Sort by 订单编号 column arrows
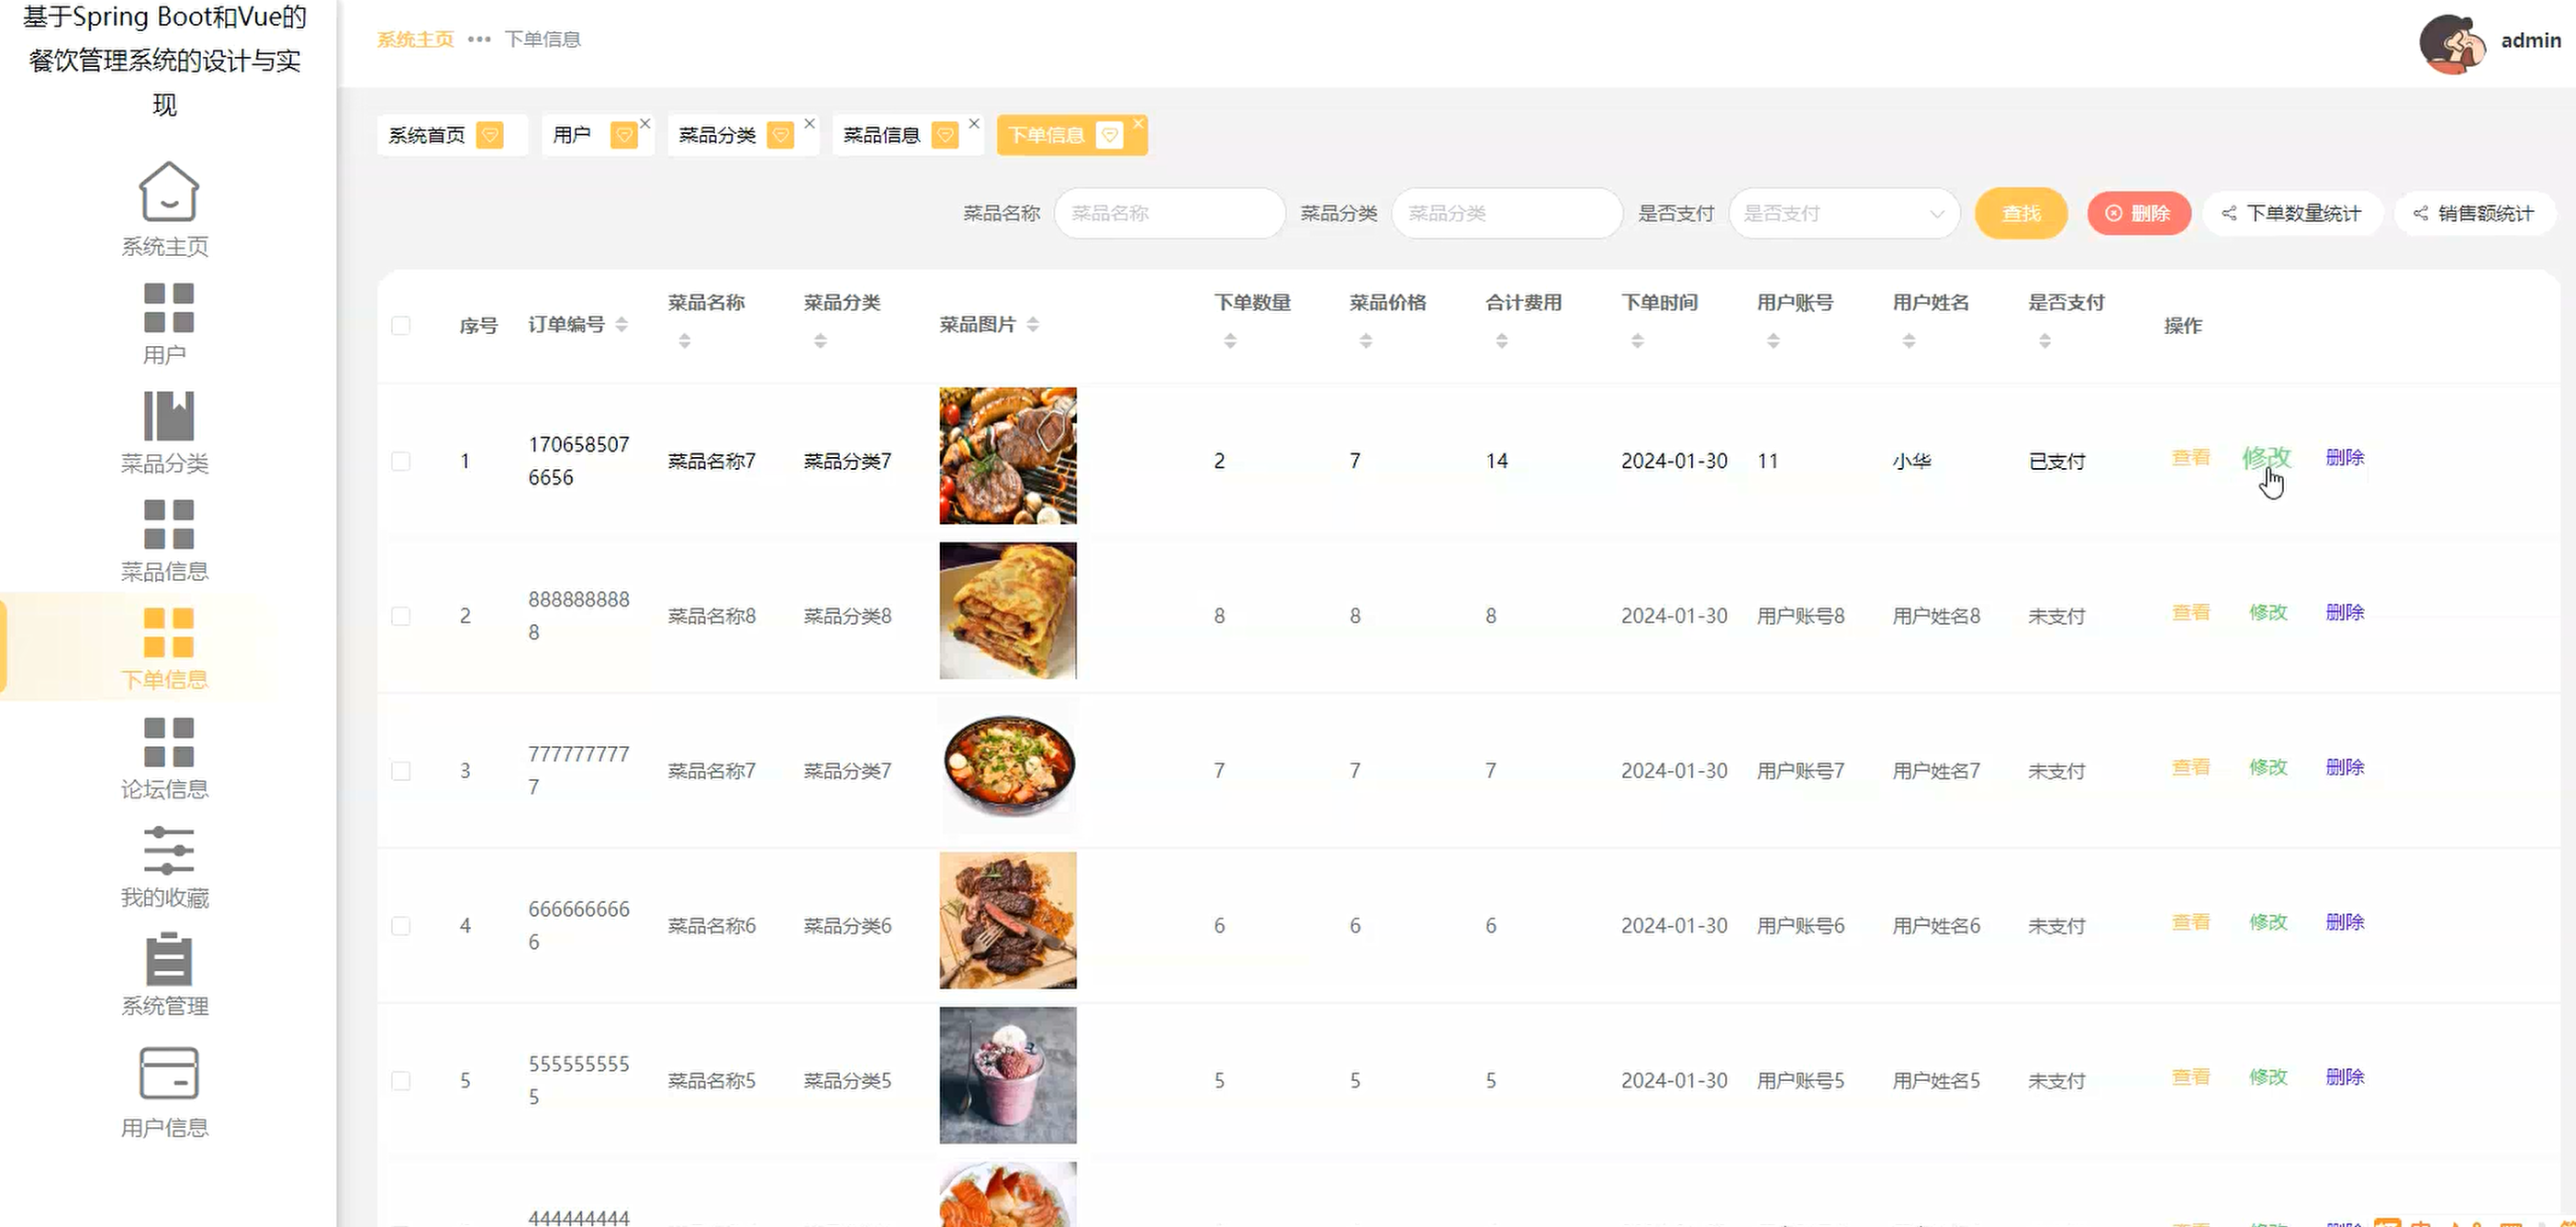 click(x=622, y=325)
